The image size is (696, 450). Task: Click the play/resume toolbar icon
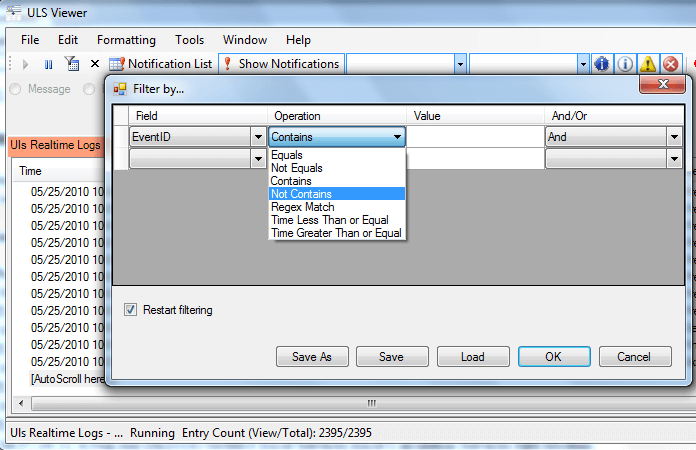tap(25, 64)
